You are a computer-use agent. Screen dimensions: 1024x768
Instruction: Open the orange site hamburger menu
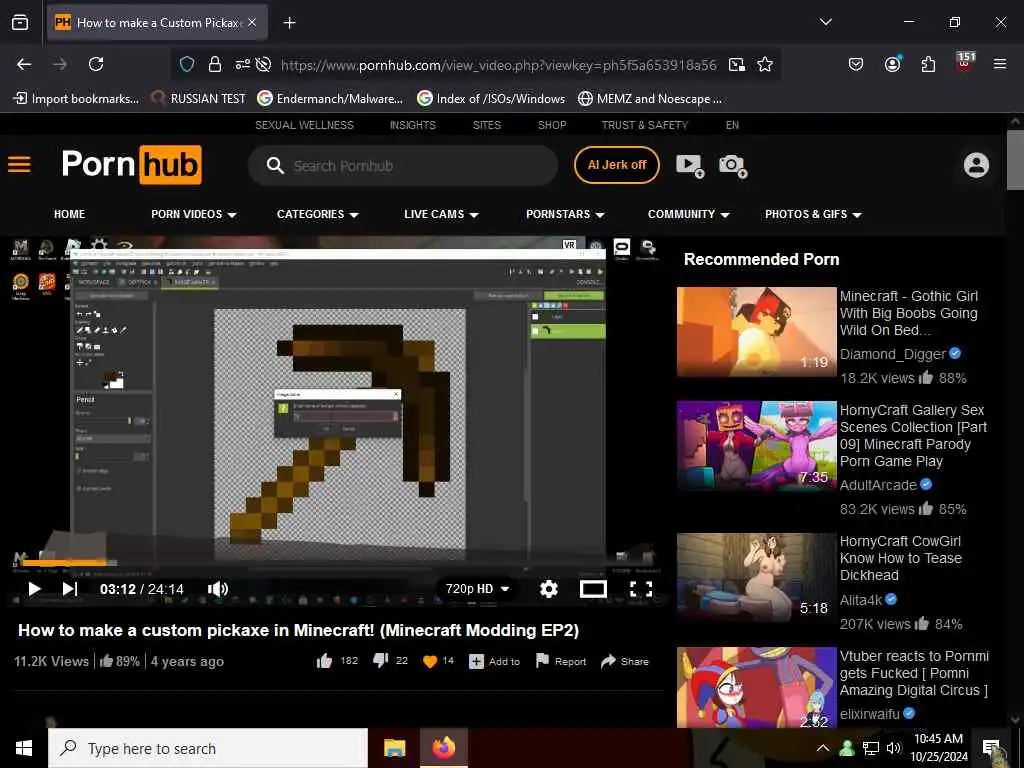pos(19,164)
